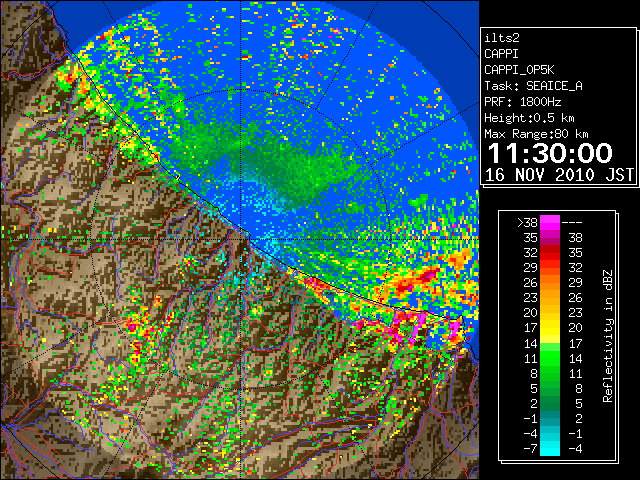Click the '16 NOV 2010 JST' date
Viewport: 640px width, 480px height.
(559, 175)
